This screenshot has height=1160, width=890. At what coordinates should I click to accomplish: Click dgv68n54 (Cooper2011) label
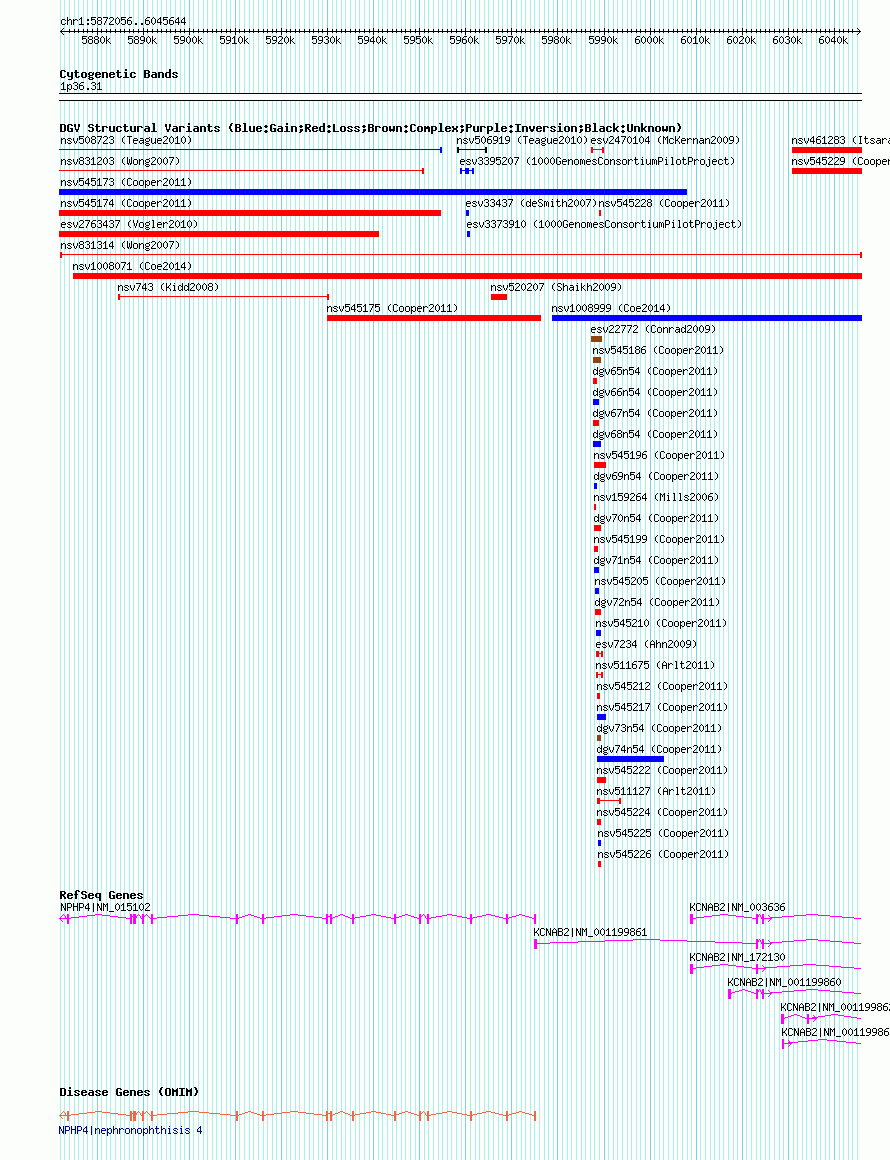(x=655, y=434)
